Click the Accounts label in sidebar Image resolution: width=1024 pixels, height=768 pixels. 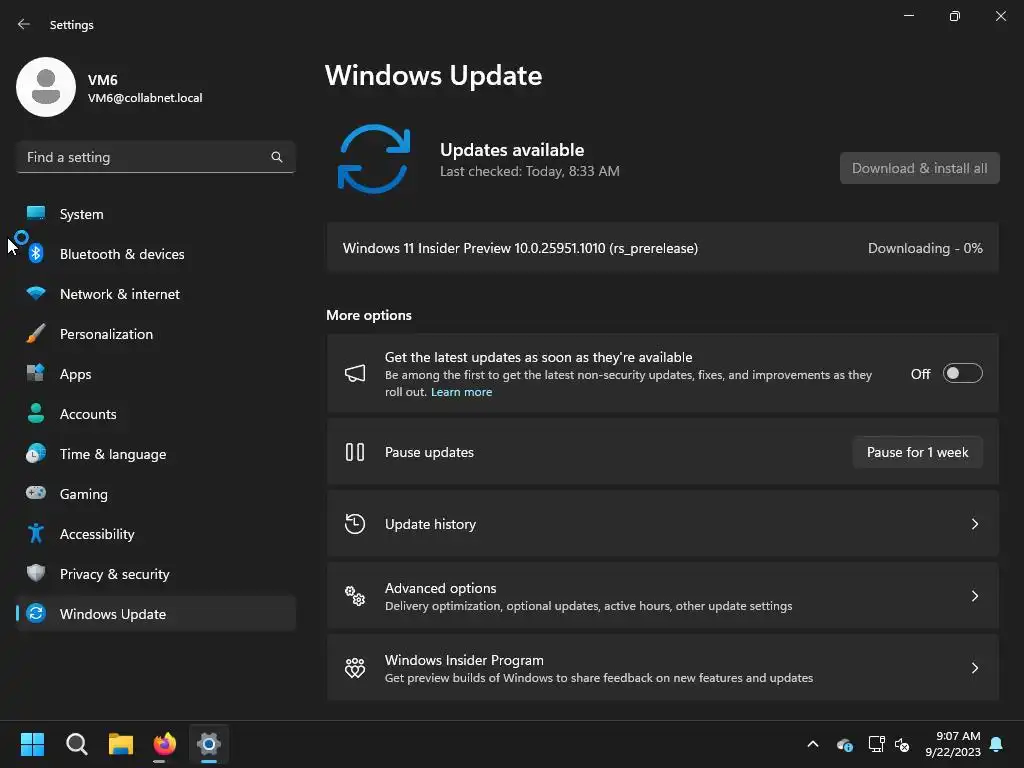(x=88, y=414)
